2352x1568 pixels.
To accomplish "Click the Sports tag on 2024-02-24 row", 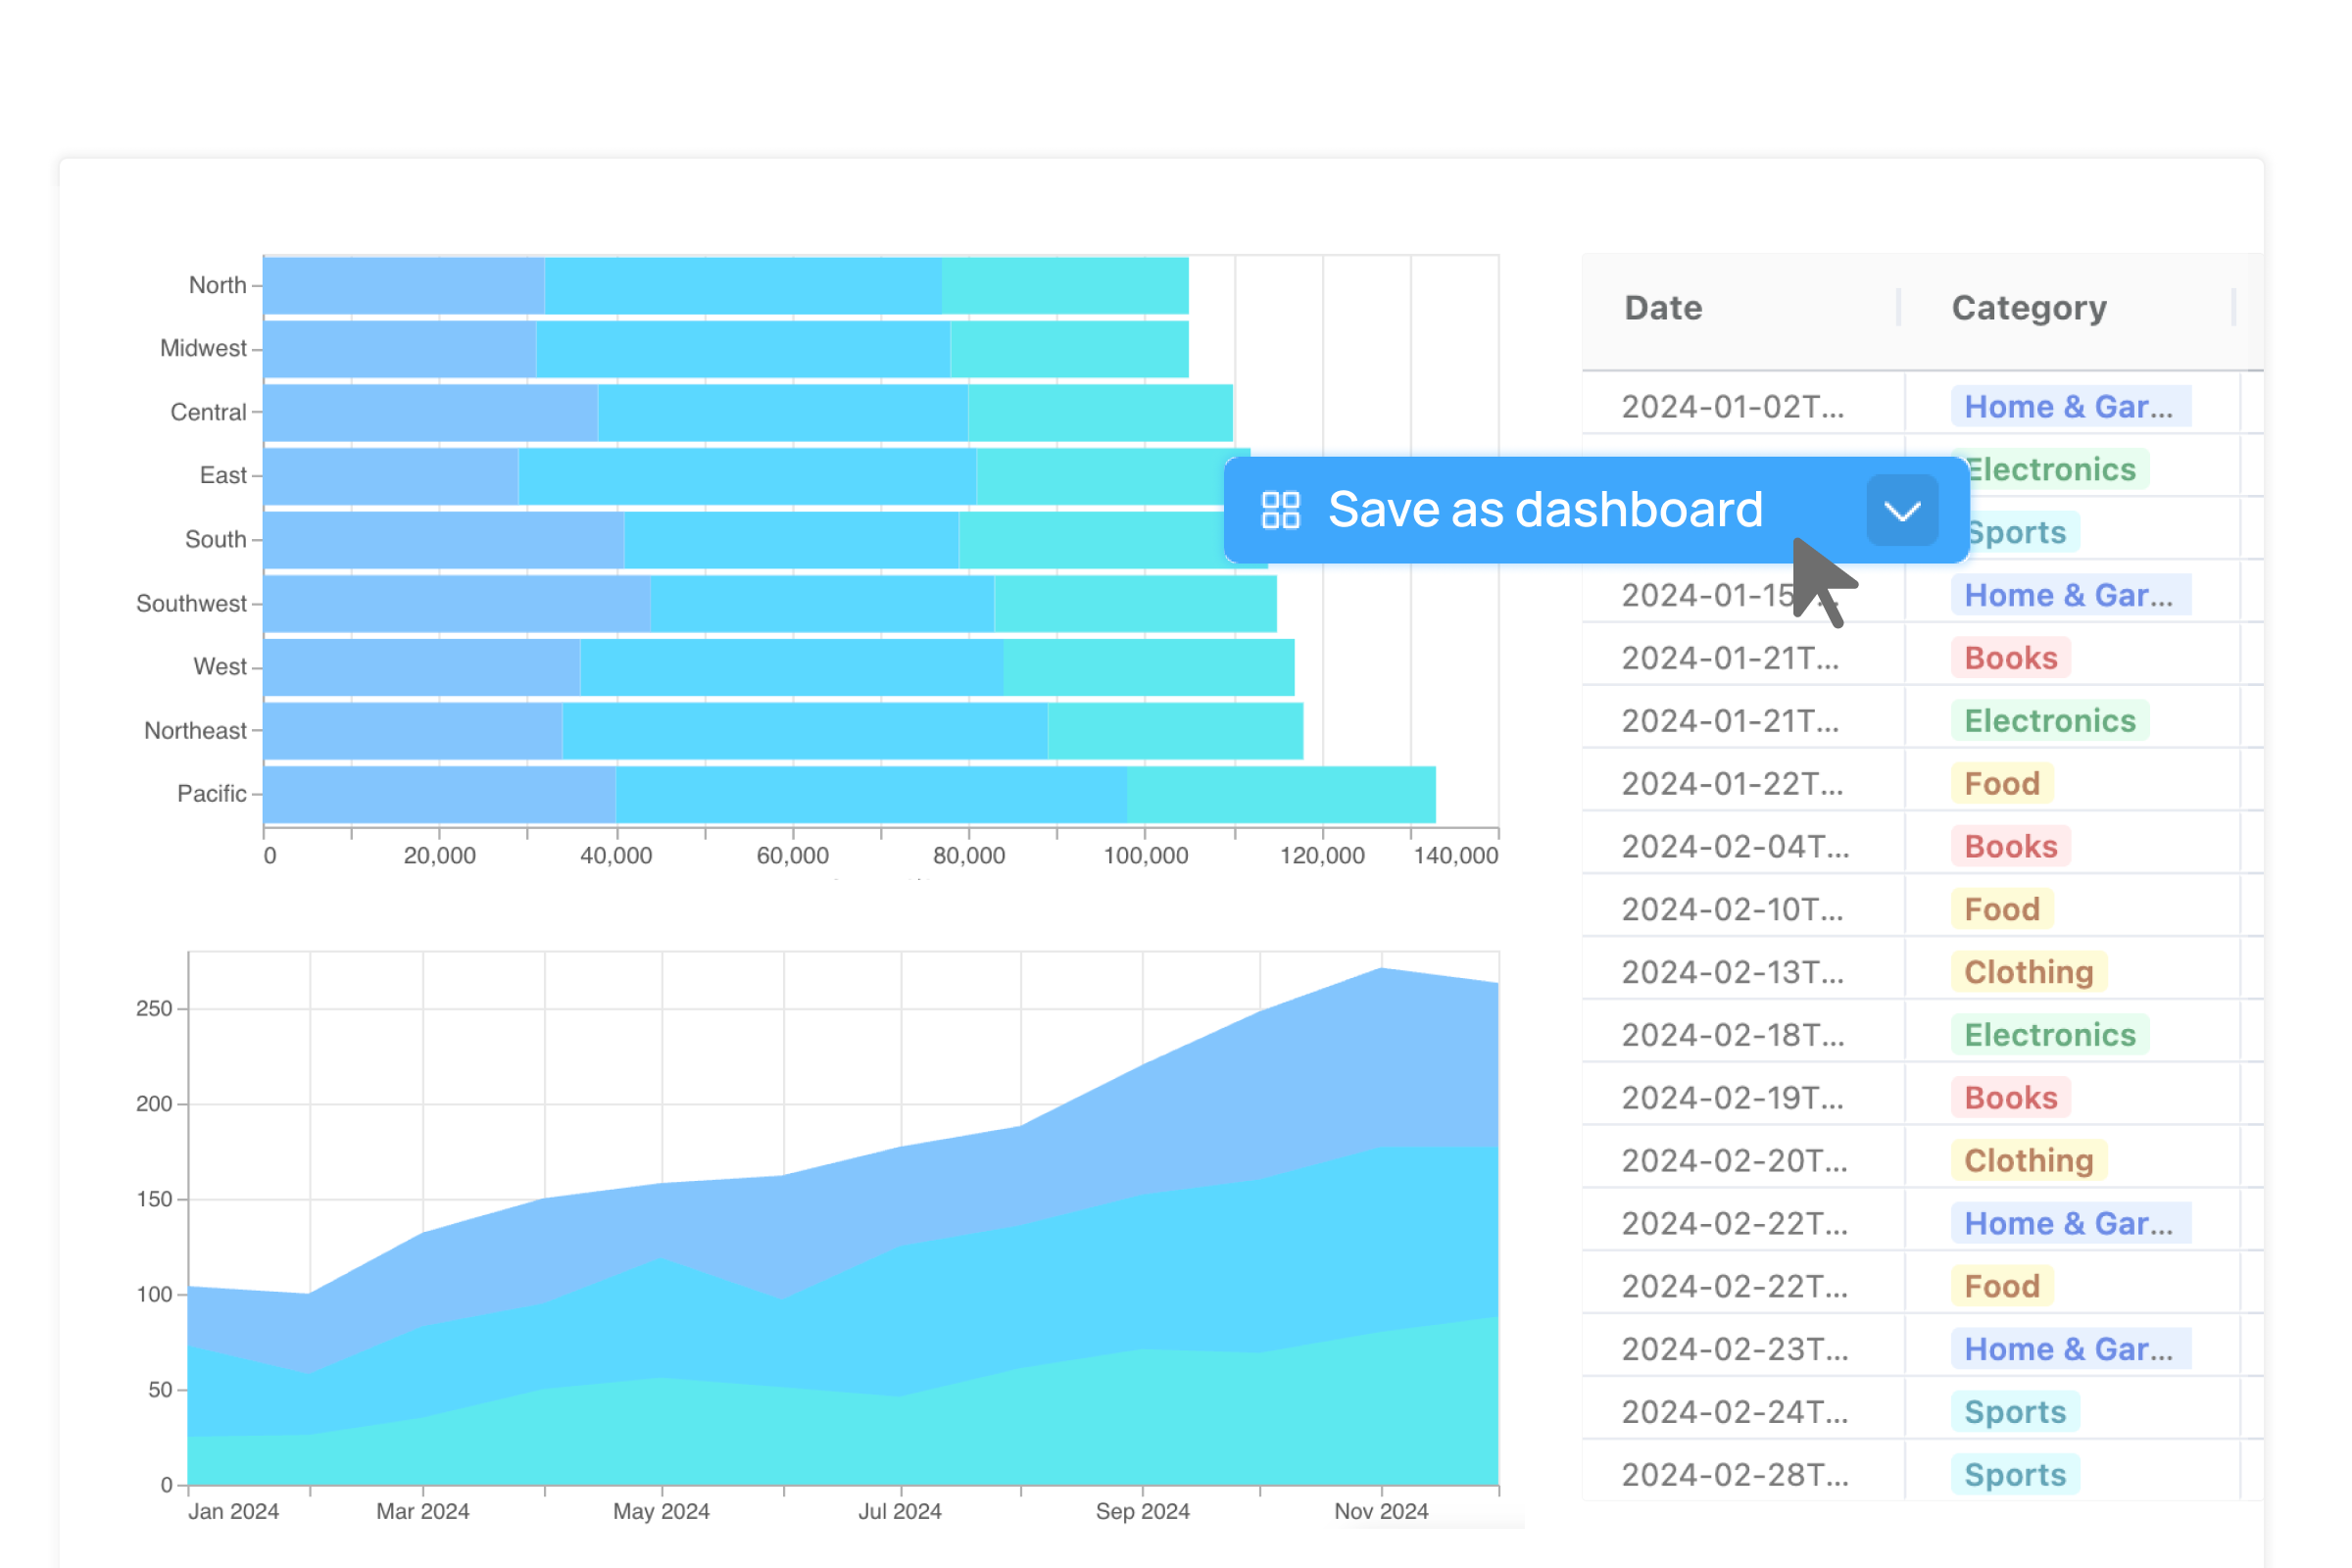I will (x=2014, y=1412).
